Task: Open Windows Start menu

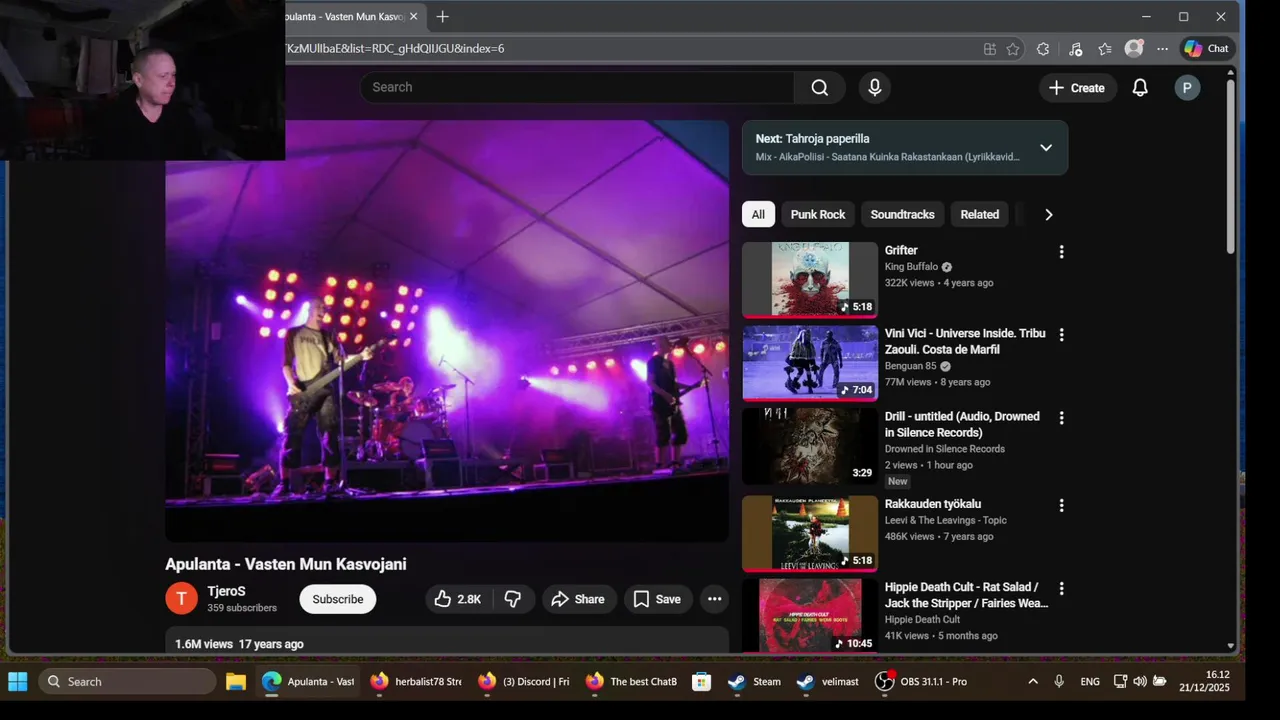Action: coord(18,682)
